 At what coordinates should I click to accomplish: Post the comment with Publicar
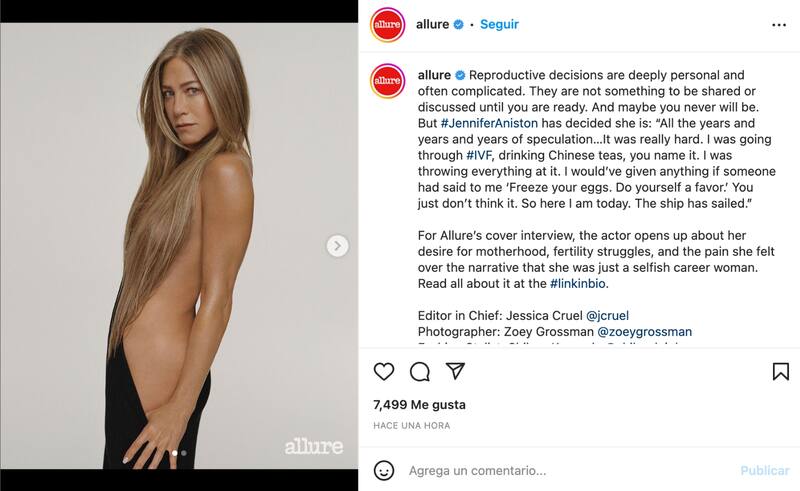point(764,470)
